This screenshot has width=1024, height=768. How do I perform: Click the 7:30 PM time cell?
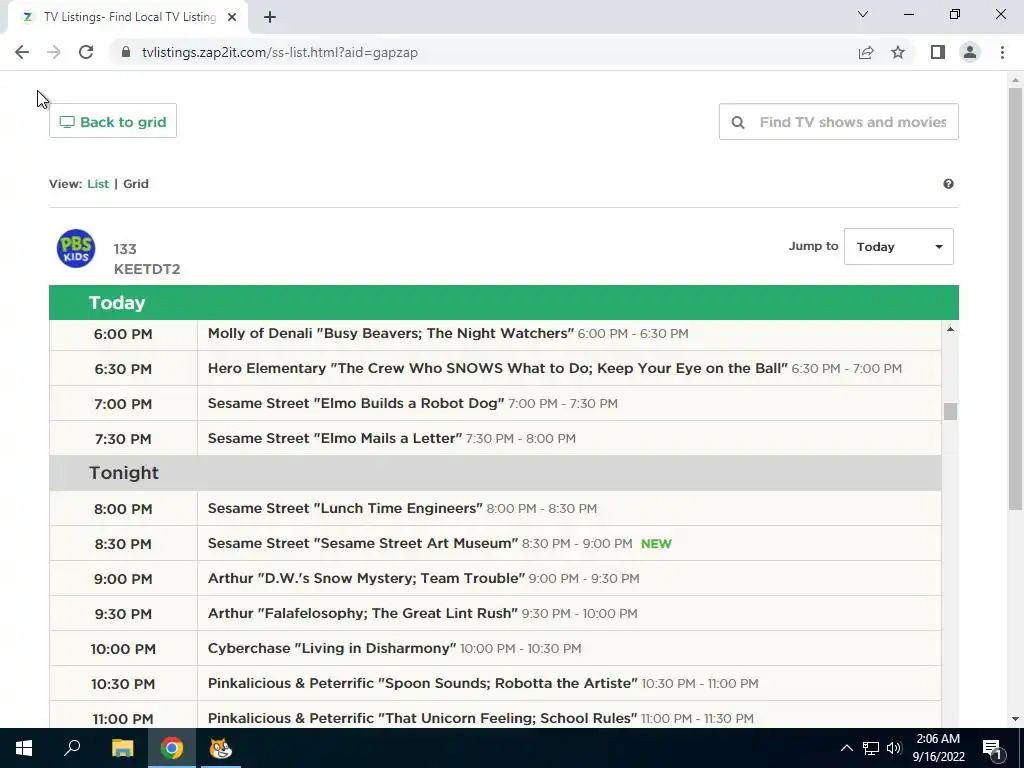click(x=123, y=439)
